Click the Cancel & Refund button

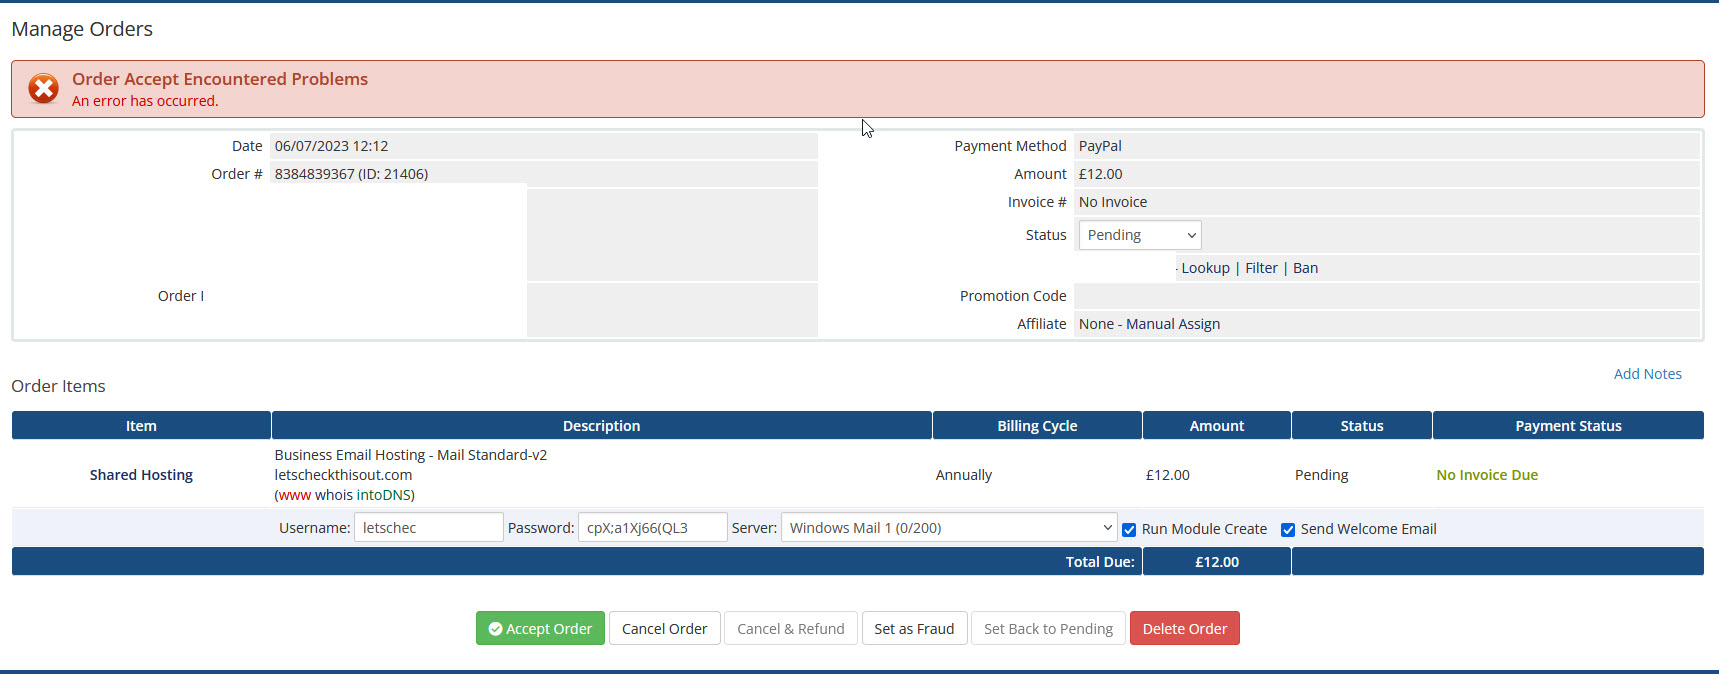pyautogui.click(x=790, y=628)
